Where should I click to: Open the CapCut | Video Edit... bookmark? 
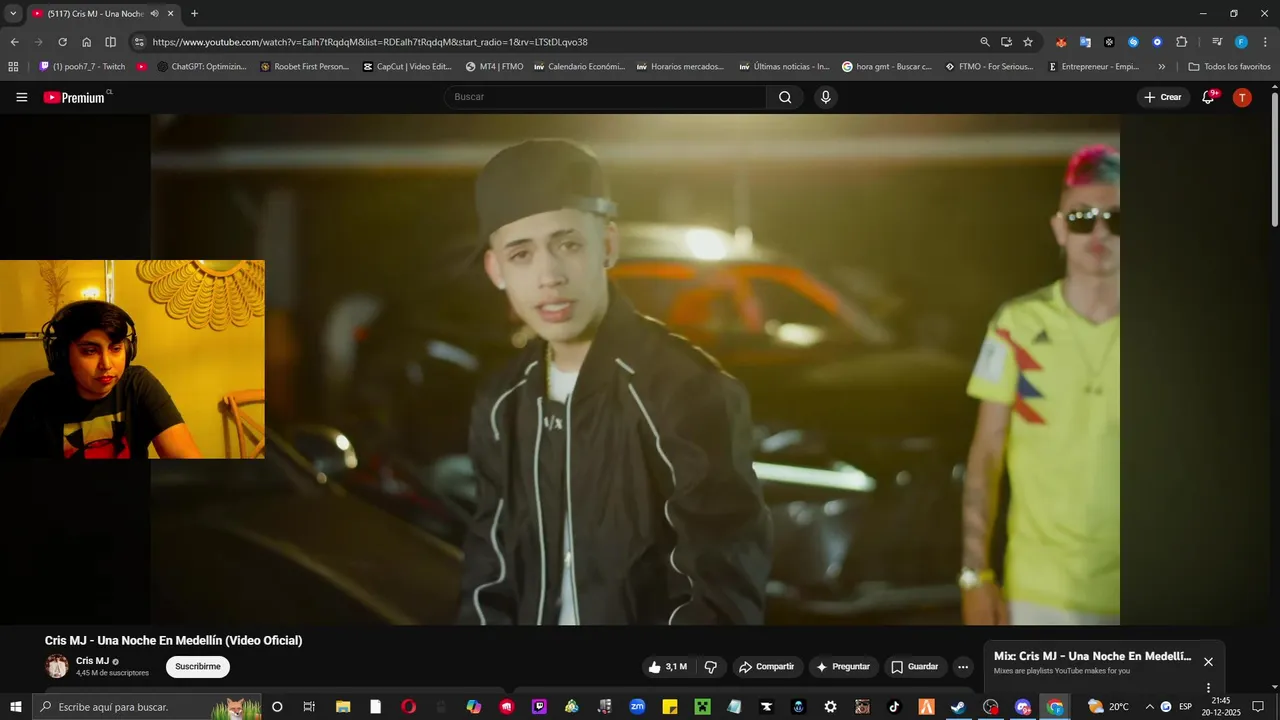pyautogui.click(x=407, y=67)
